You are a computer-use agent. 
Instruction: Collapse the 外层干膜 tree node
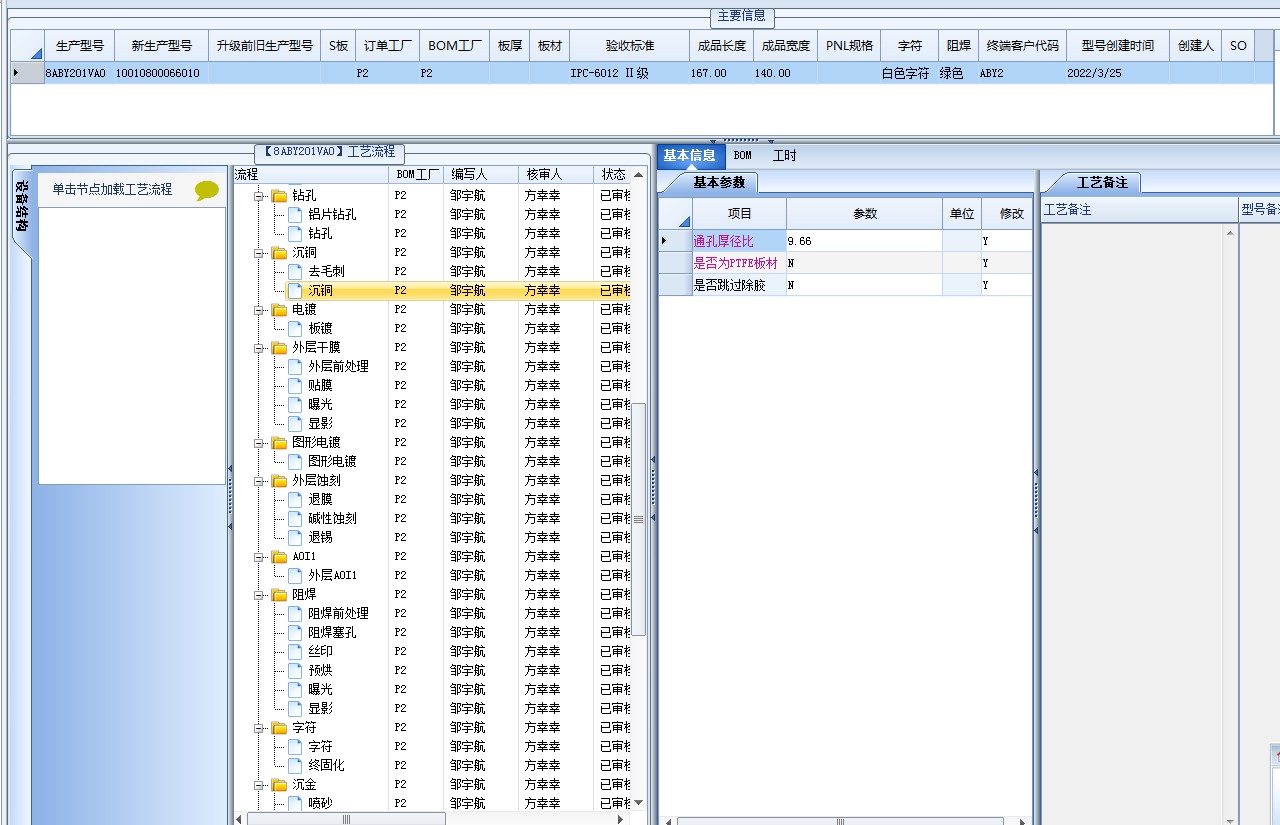coord(259,348)
